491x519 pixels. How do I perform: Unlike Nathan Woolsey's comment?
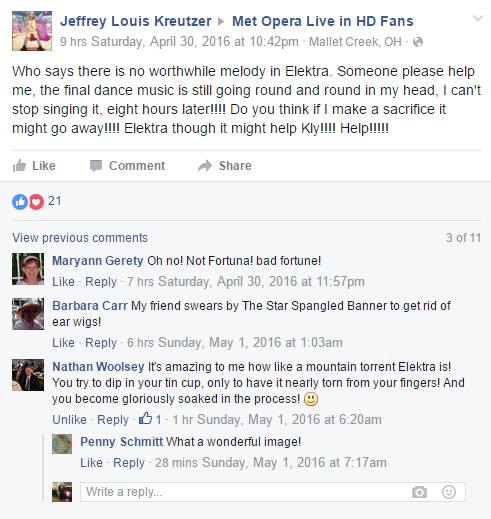tap(69, 420)
